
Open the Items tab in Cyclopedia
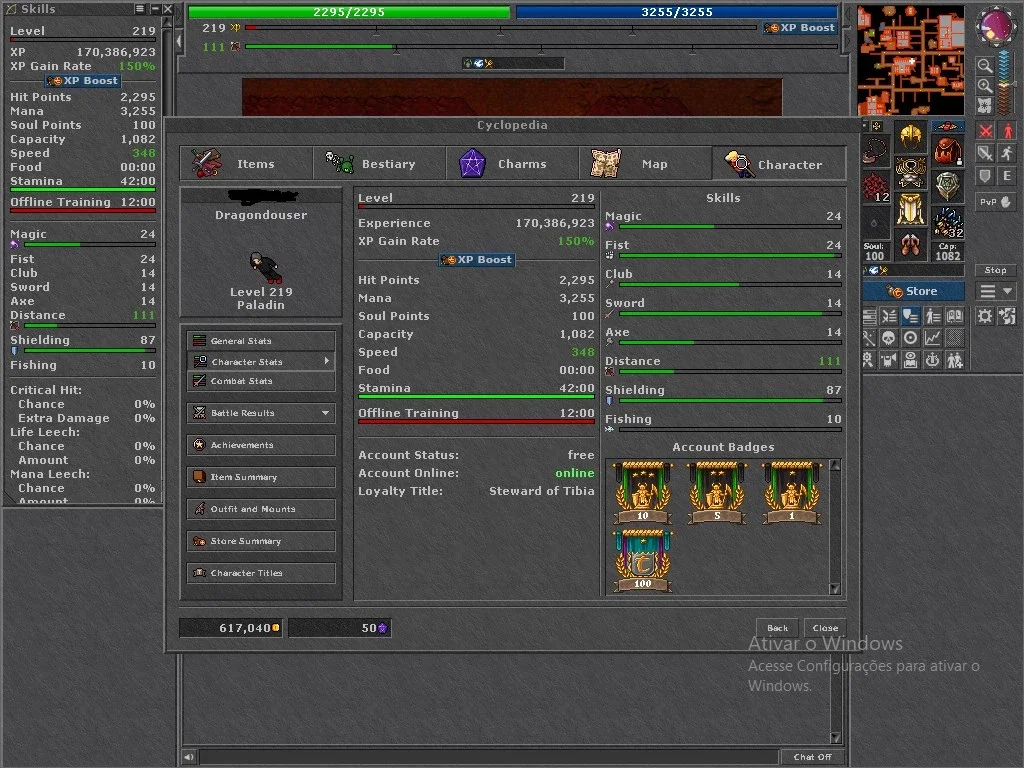(x=247, y=163)
